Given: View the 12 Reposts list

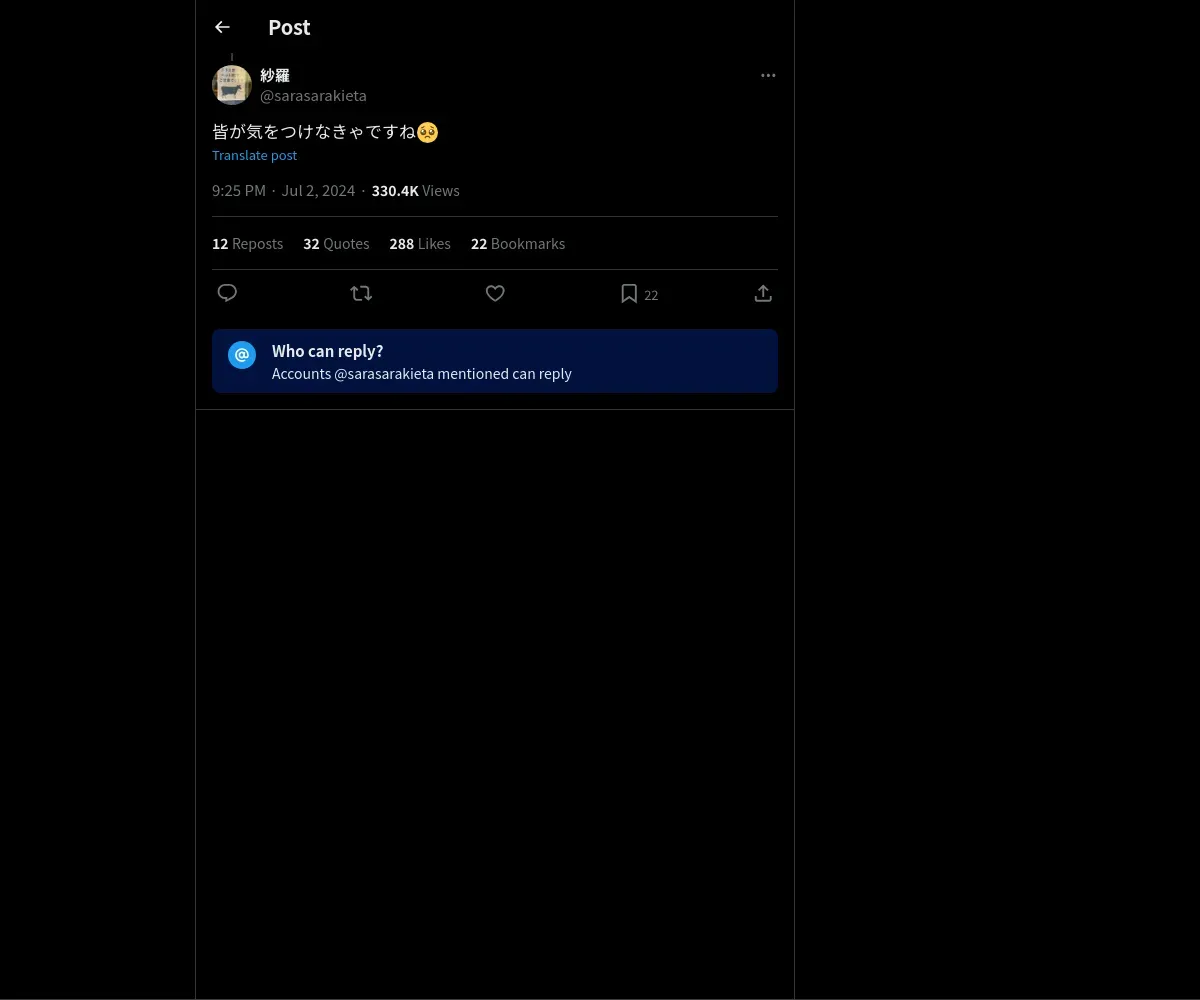Looking at the screenshot, I should coord(247,244).
